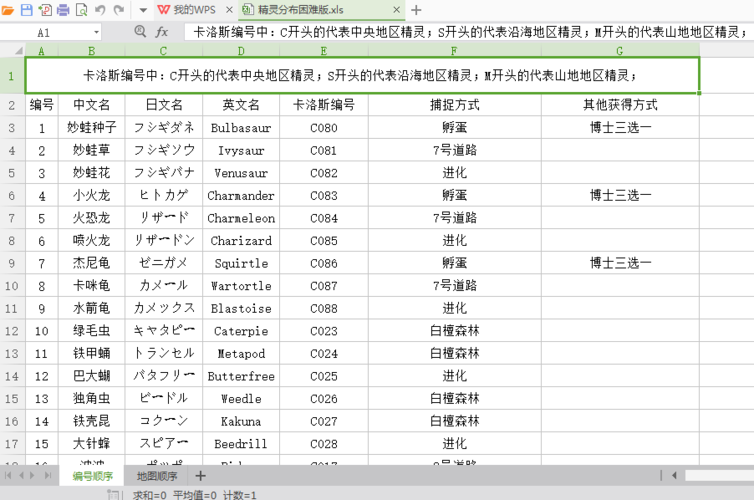Select the cell containing Squirtle

[x=241, y=263]
